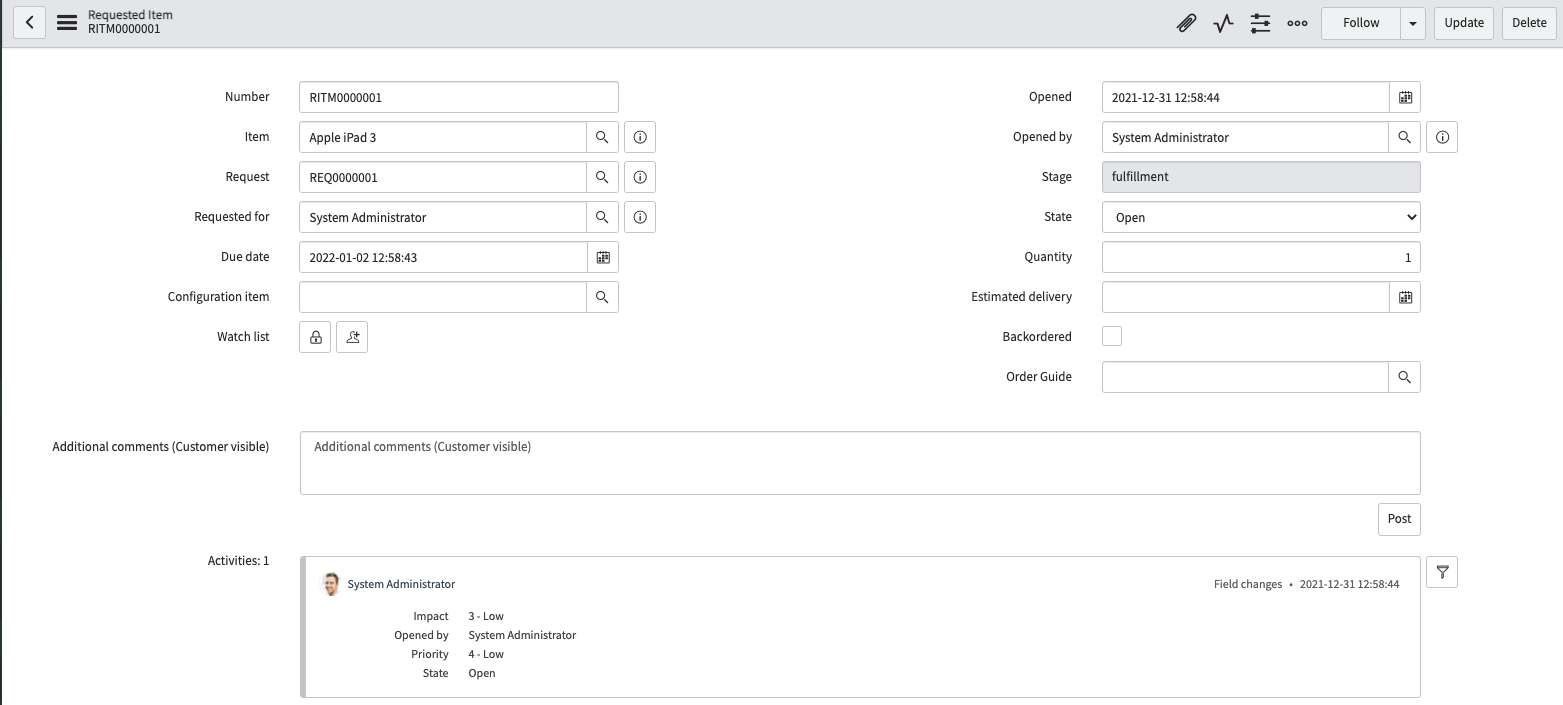
Task: Click the Quantity field
Action: (x=1261, y=257)
